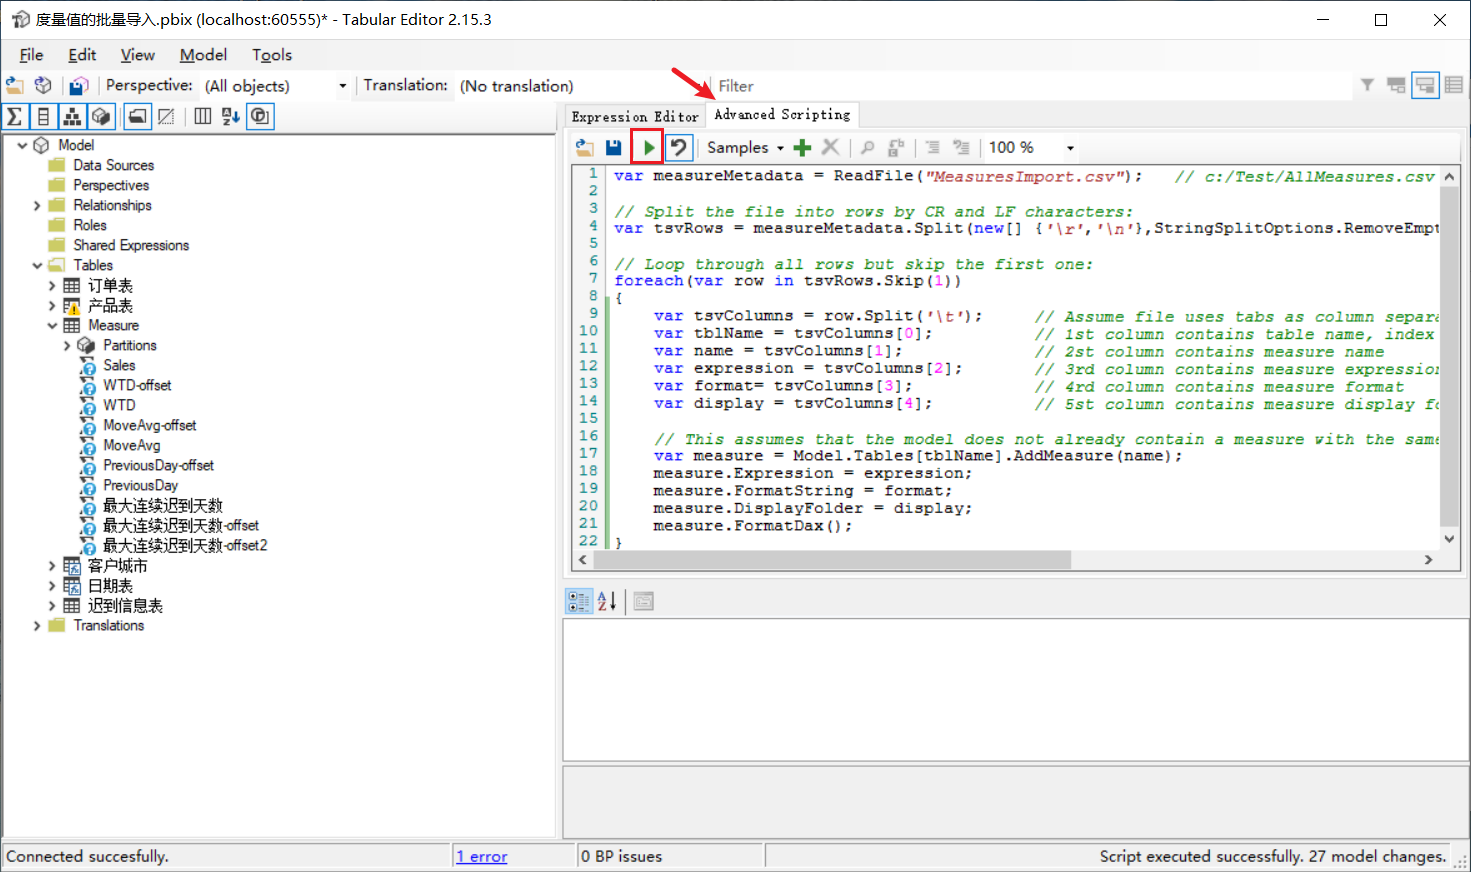Image resolution: width=1471 pixels, height=872 pixels.
Task: Switch to the Expression Editor tab
Action: tap(635, 117)
